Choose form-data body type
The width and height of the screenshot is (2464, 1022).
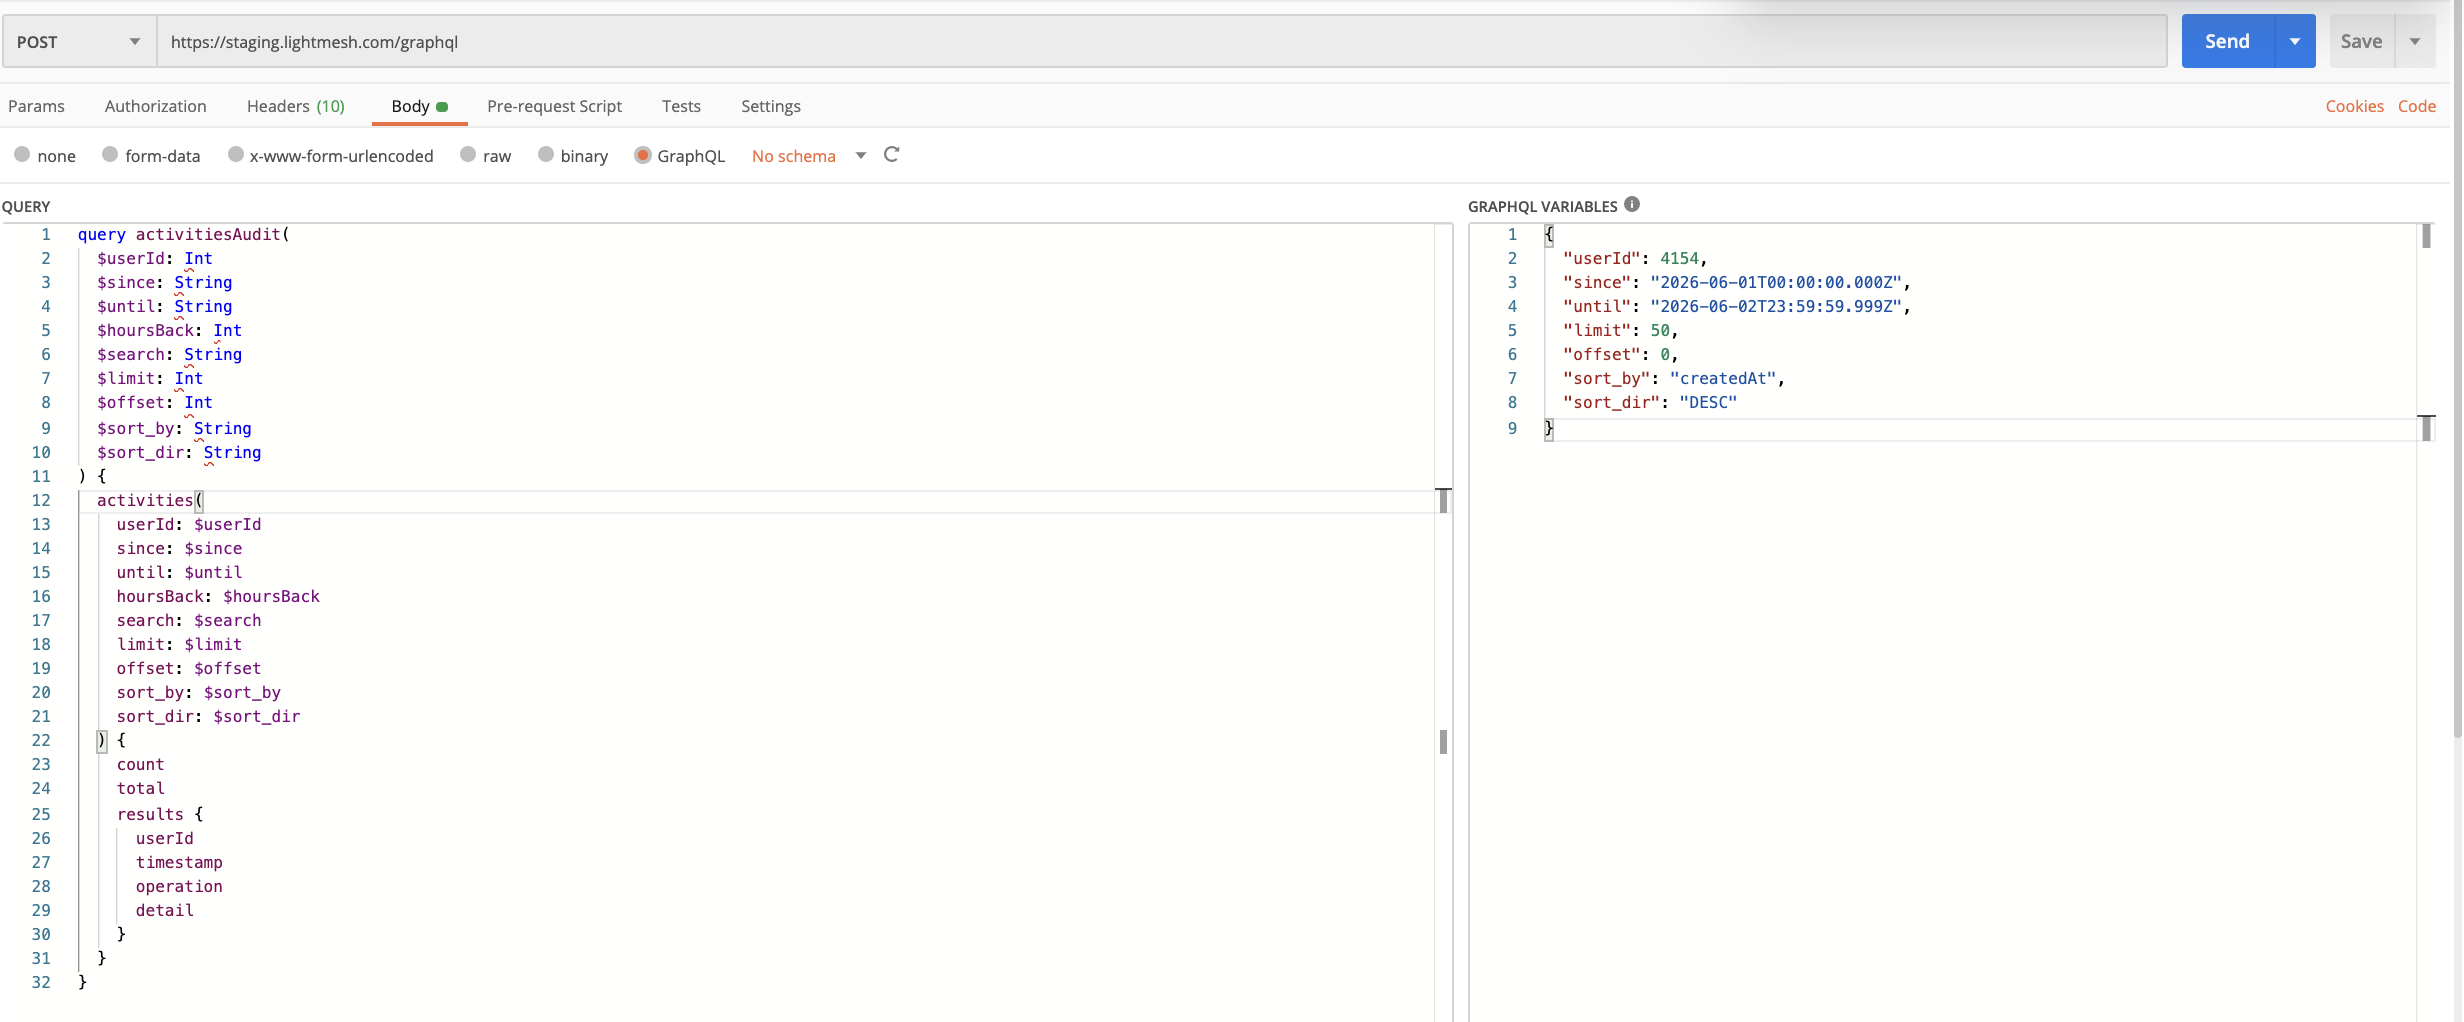click(x=110, y=155)
